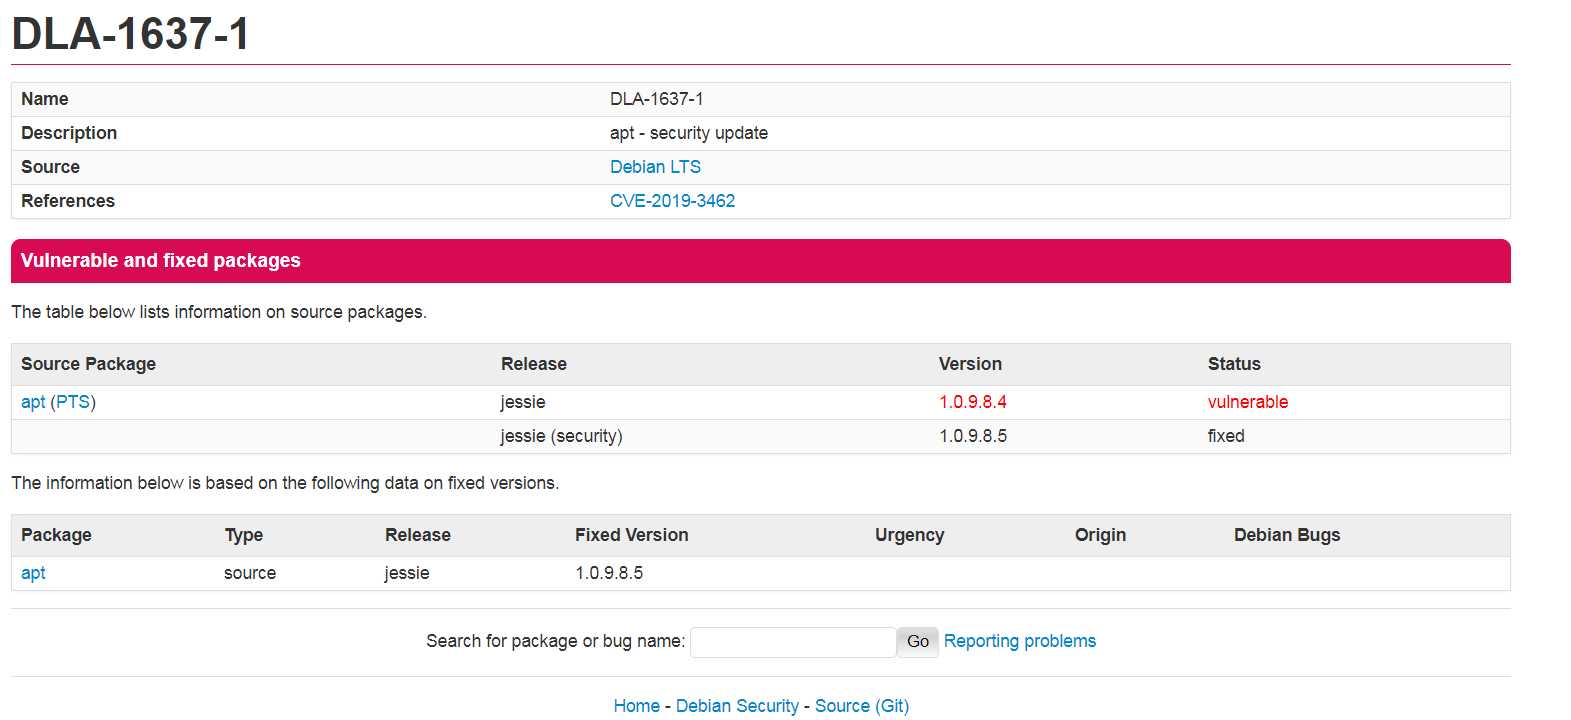Screen dimensions: 1571x720
Task: Open the Reporting problems link
Action: tap(1019, 641)
